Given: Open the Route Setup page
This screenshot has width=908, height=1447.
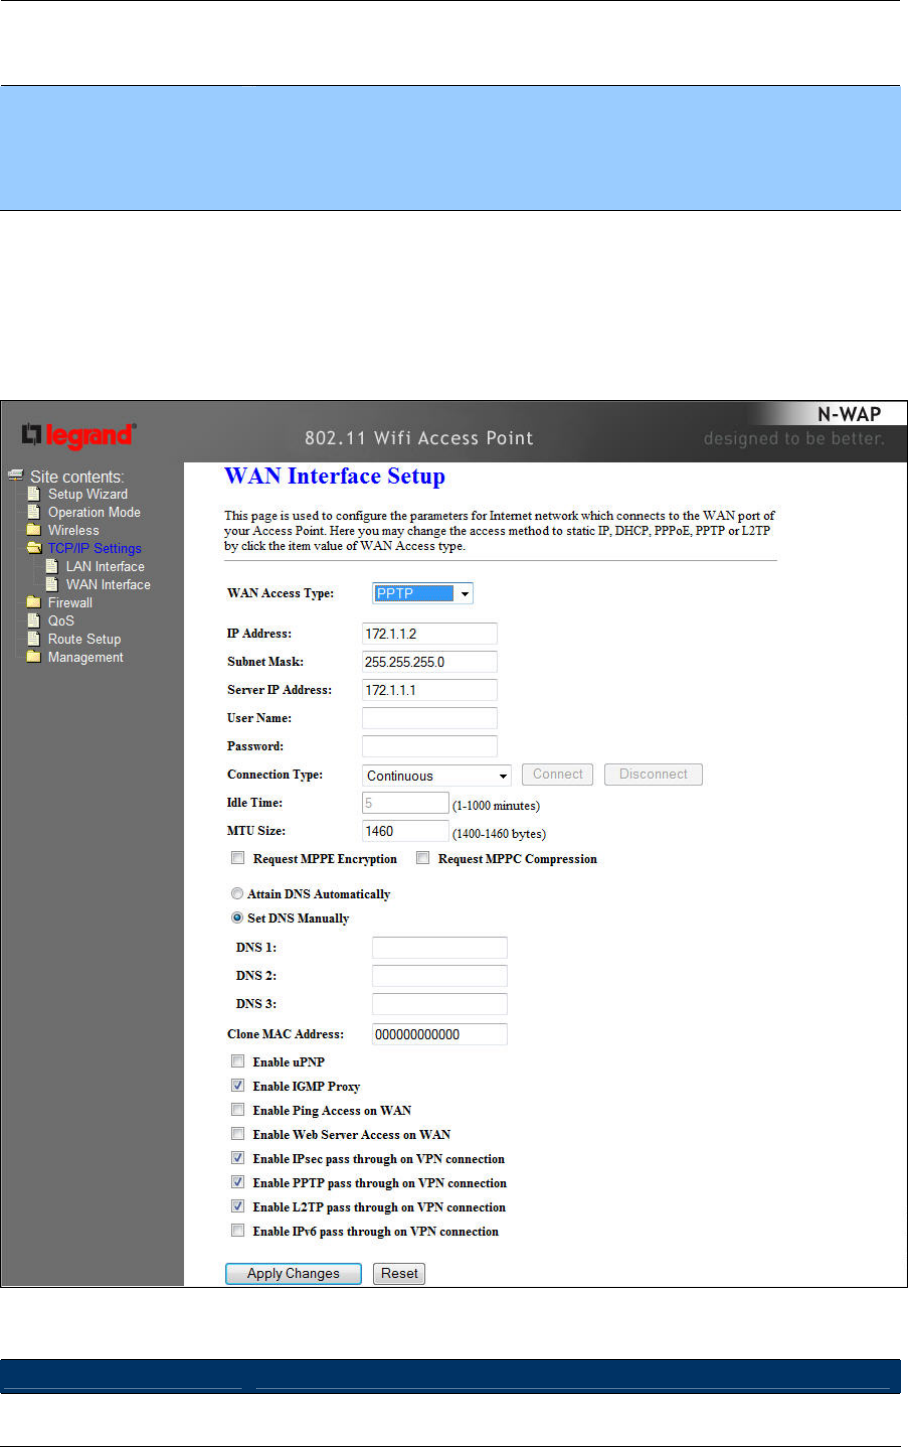Looking at the screenshot, I should click(x=84, y=638).
